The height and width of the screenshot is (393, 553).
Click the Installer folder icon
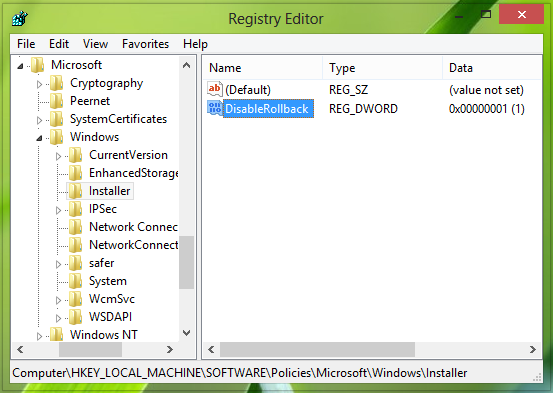[76, 191]
